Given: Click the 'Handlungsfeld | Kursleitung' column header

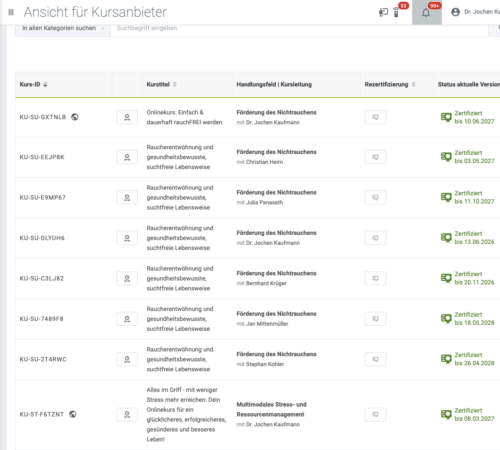Looking at the screenshot, I should (x=274, y=84).
